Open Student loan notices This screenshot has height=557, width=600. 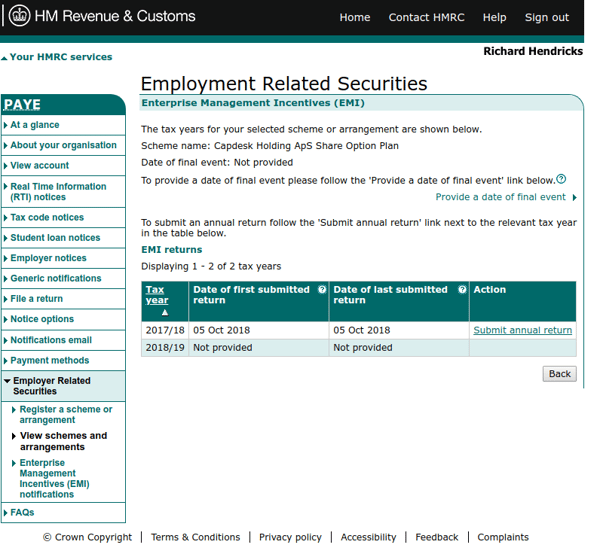55,238
